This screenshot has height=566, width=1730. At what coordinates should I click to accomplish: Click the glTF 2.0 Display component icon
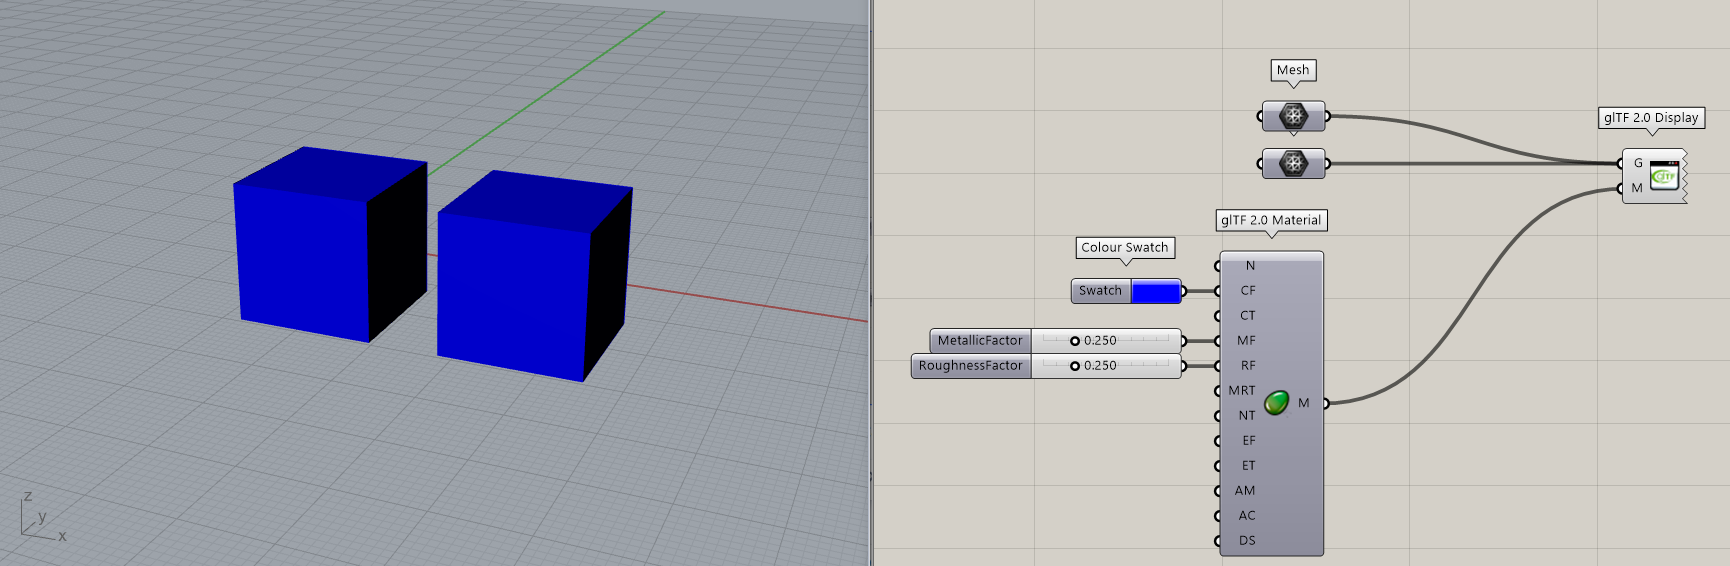click(x=1663, y=176)
